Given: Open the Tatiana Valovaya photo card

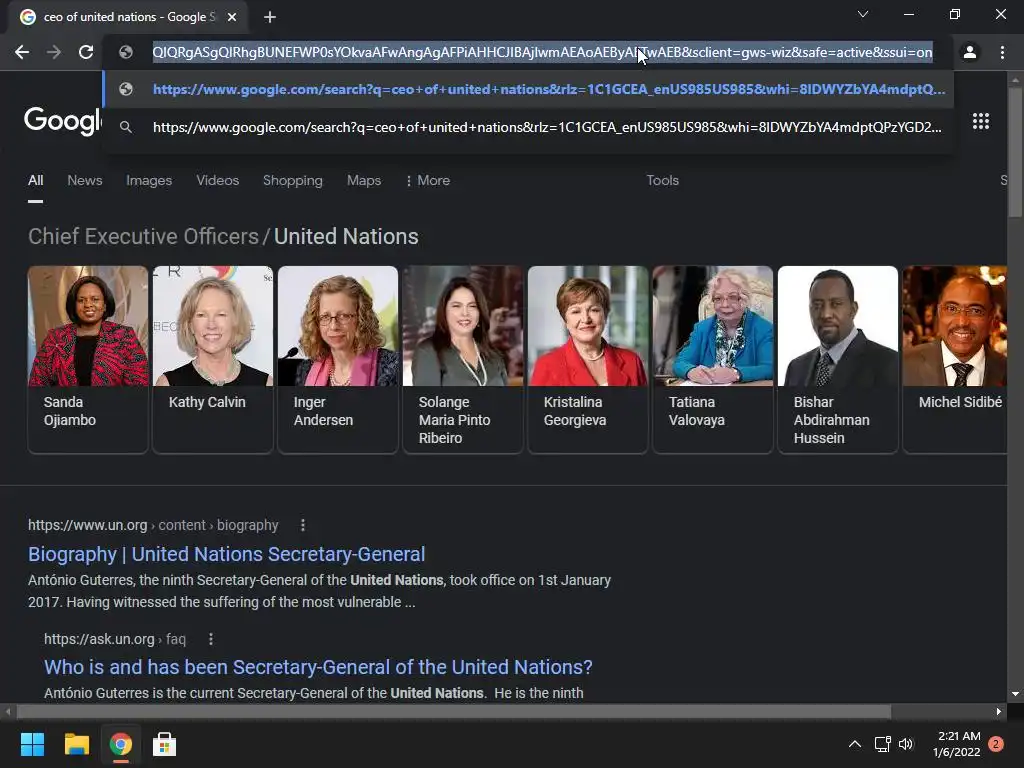Looking at the screenshot, I should [712, 359].
